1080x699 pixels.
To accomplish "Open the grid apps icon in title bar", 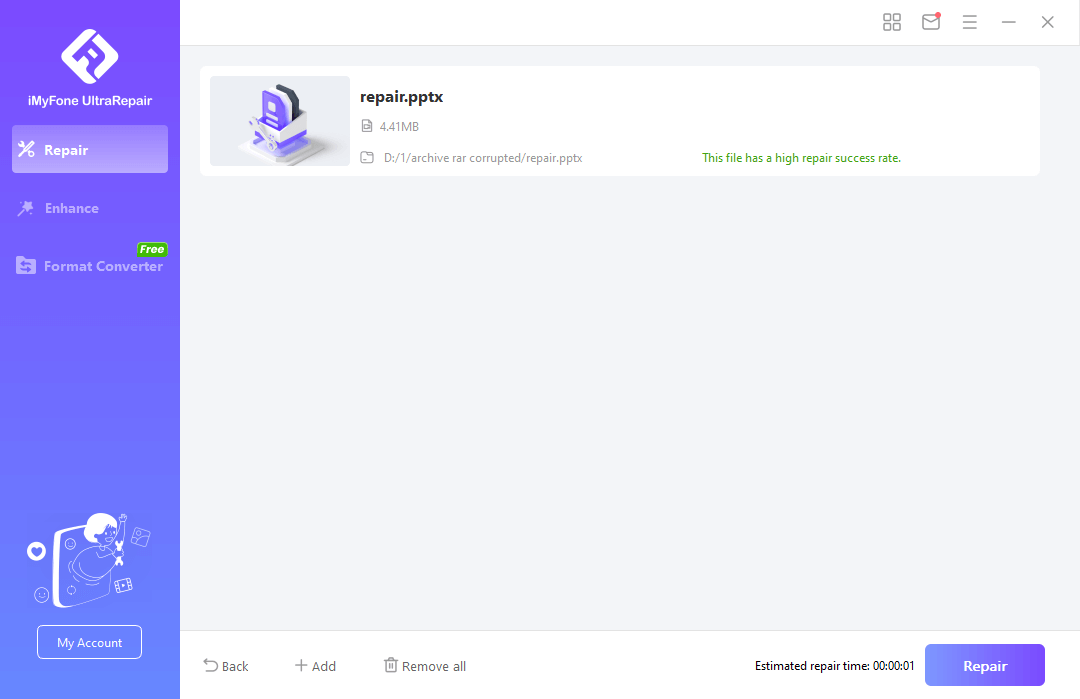I will pos(892,22).
